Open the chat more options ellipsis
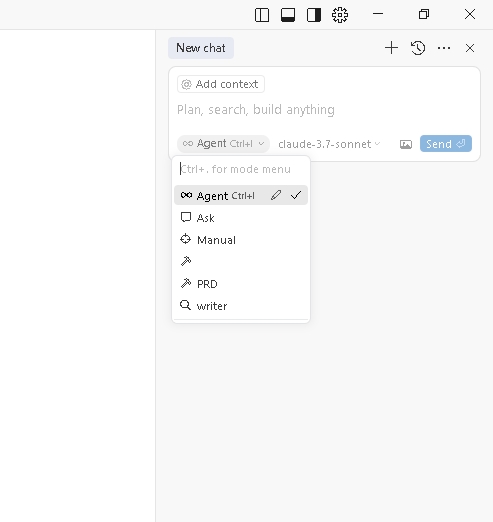The height and width of the screenshot is (522, 493). click(444, 48)
